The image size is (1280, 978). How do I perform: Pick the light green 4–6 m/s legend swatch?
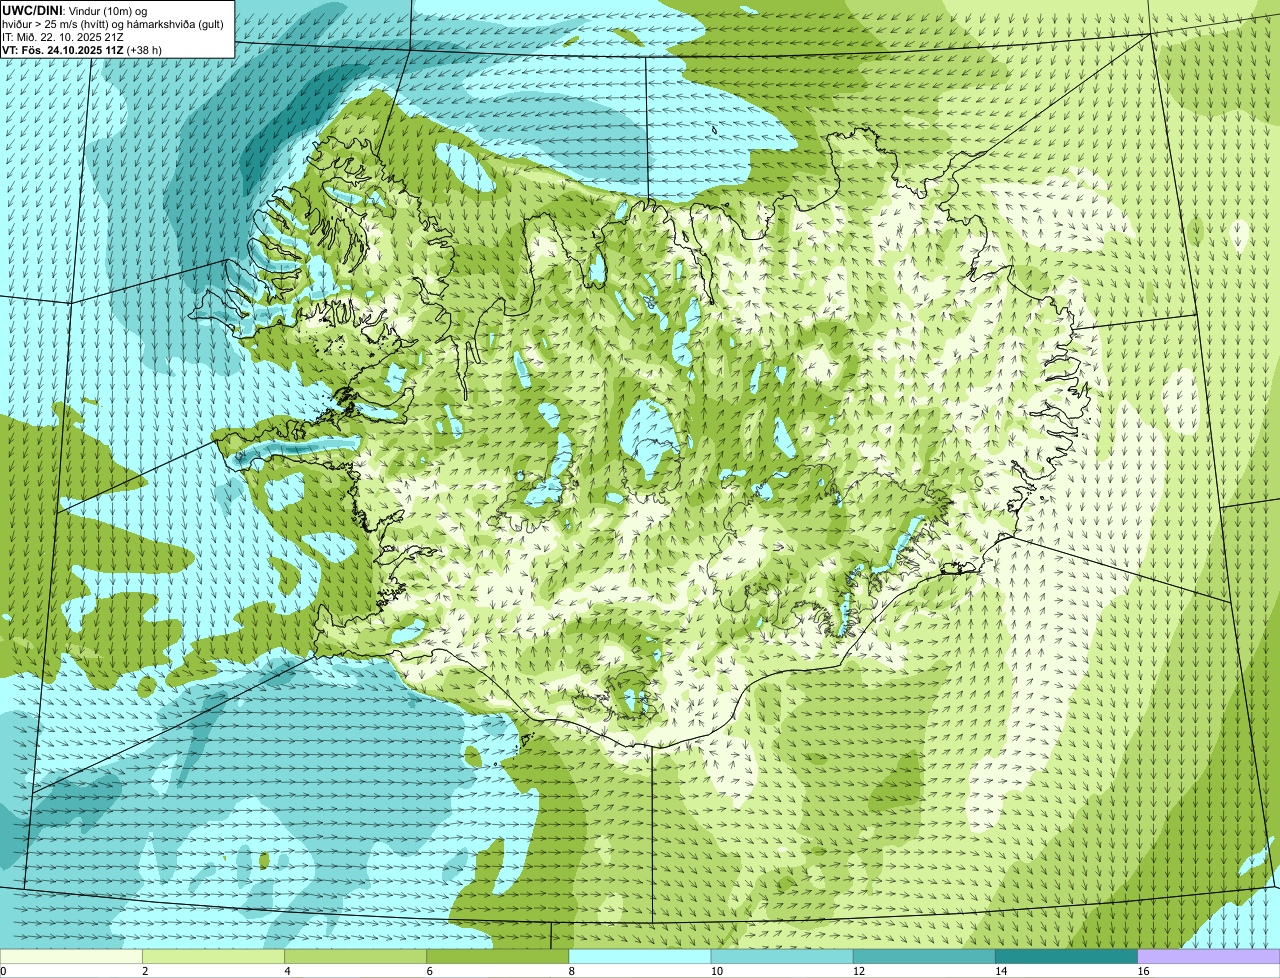click(355, 956)
